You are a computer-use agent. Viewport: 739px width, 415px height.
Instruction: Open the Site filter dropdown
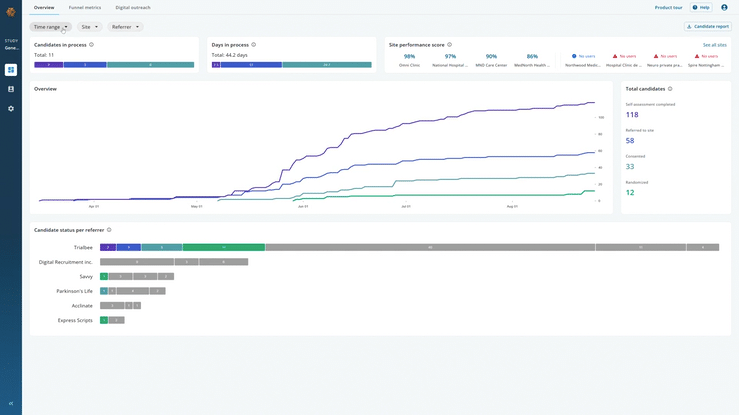click(90, 27)
